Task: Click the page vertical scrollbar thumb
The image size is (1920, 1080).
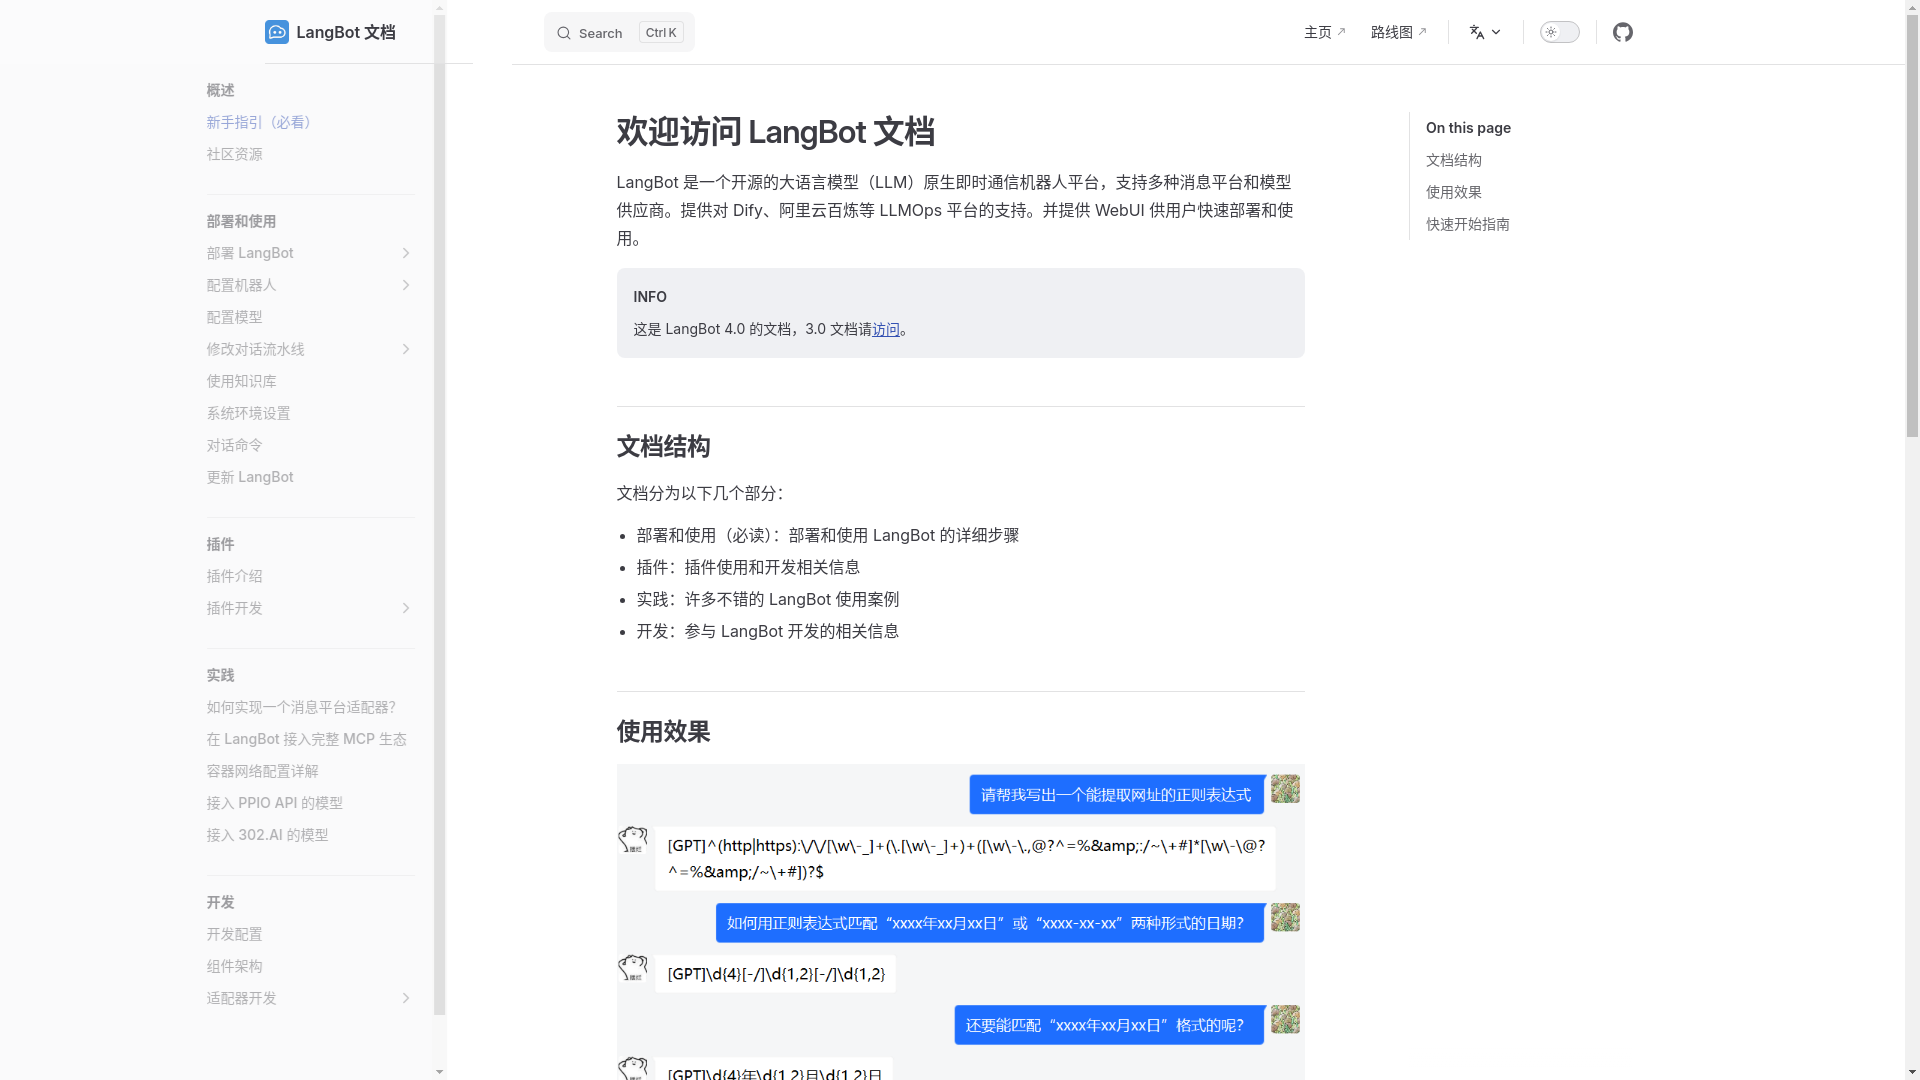Action: click(x=1912, y=227)
